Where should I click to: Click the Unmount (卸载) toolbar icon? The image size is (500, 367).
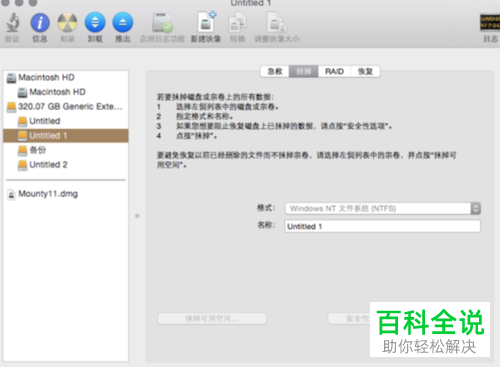click(x=95, y=23)
